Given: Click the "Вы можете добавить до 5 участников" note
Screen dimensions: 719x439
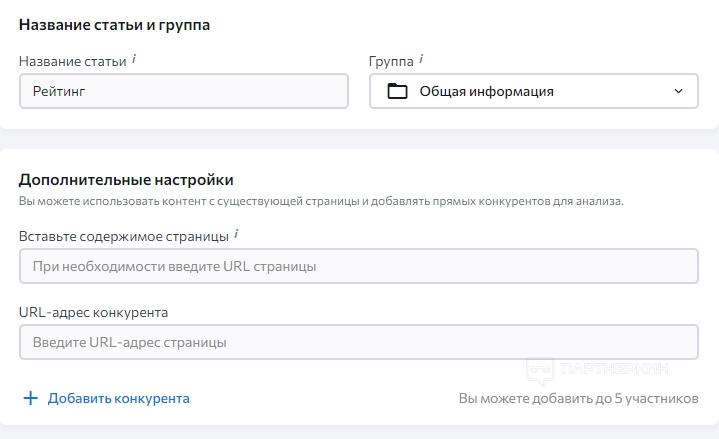Looking at the screenshot, I should point(578,398).
